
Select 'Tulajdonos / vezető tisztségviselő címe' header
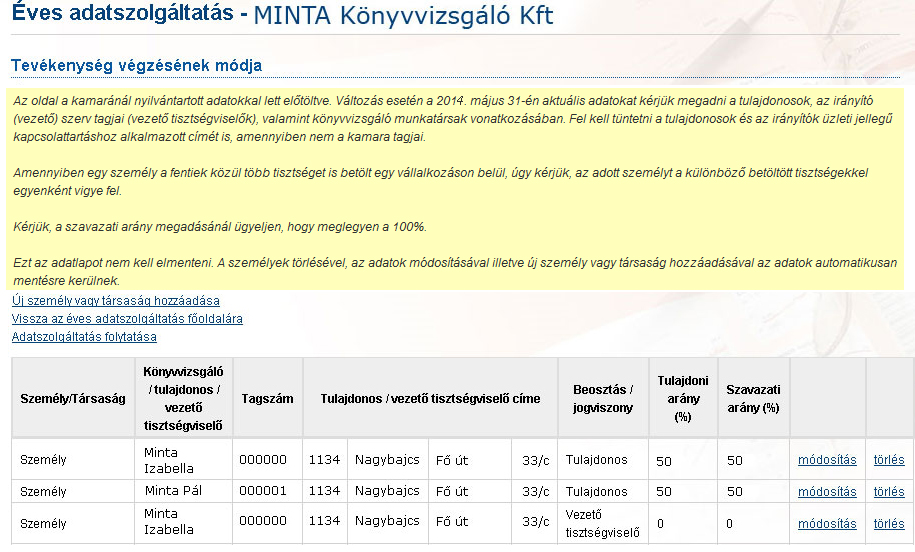point(430,399)
